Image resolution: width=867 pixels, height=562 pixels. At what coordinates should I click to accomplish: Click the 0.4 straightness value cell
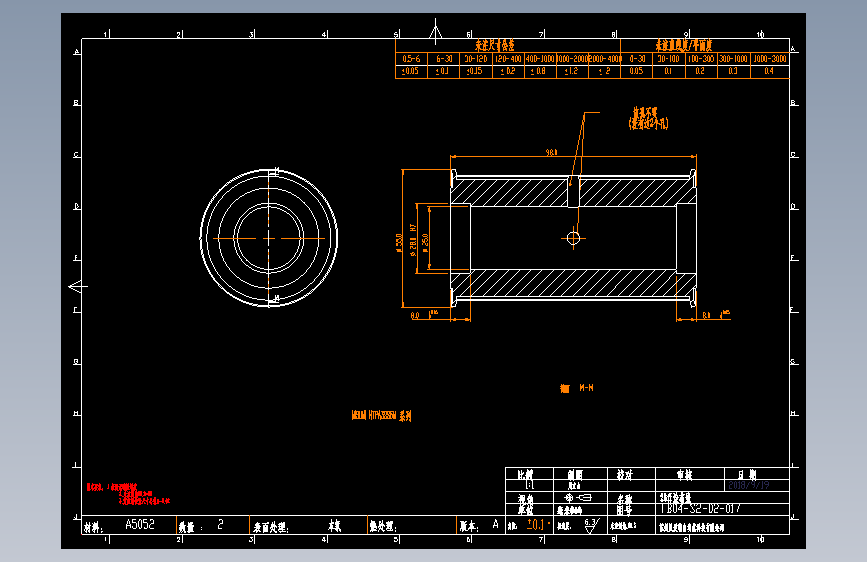[769, 71]
